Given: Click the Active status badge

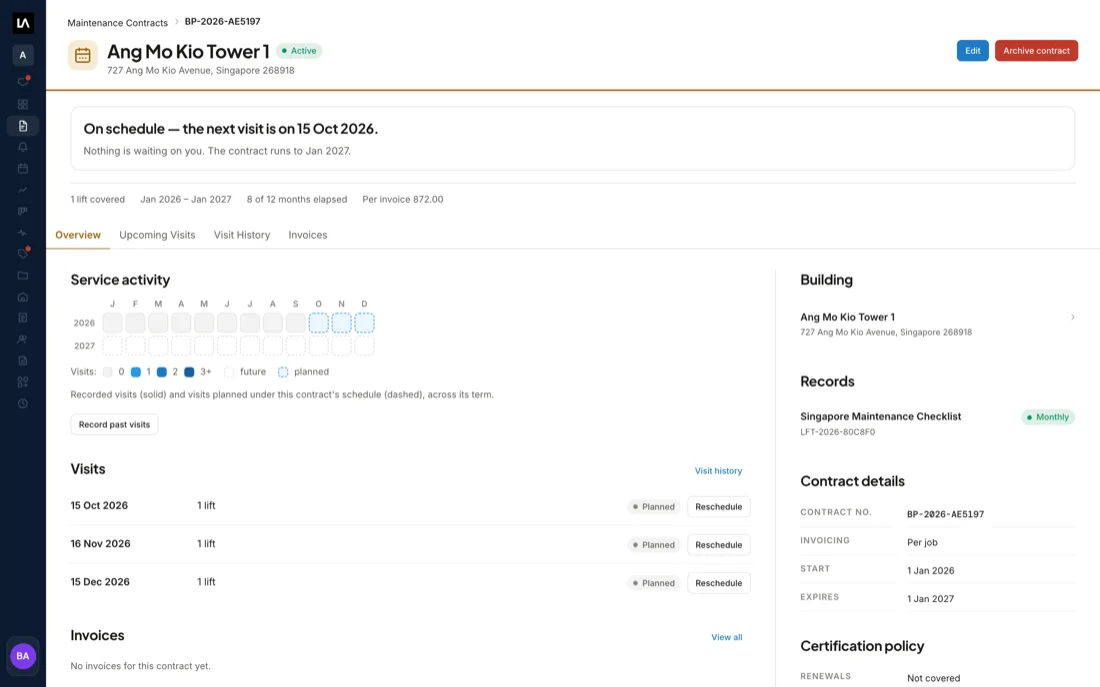Looking at the screenshot, I should click(300, 51).
